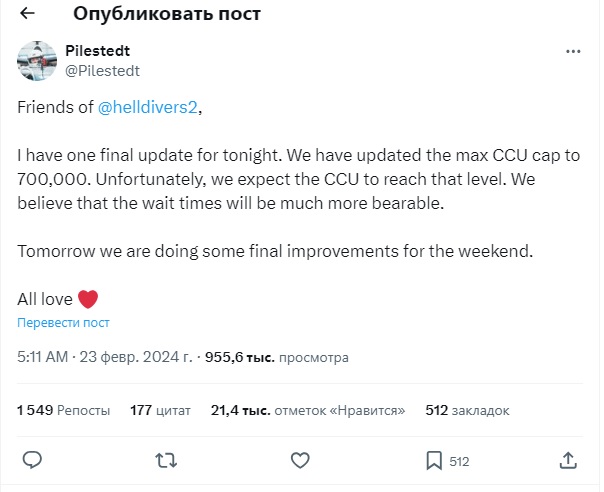The height and width of the screenshot is (492, 604).
Task: Open the @Pilestedt handle link
Action: click(x=103, y=70)
